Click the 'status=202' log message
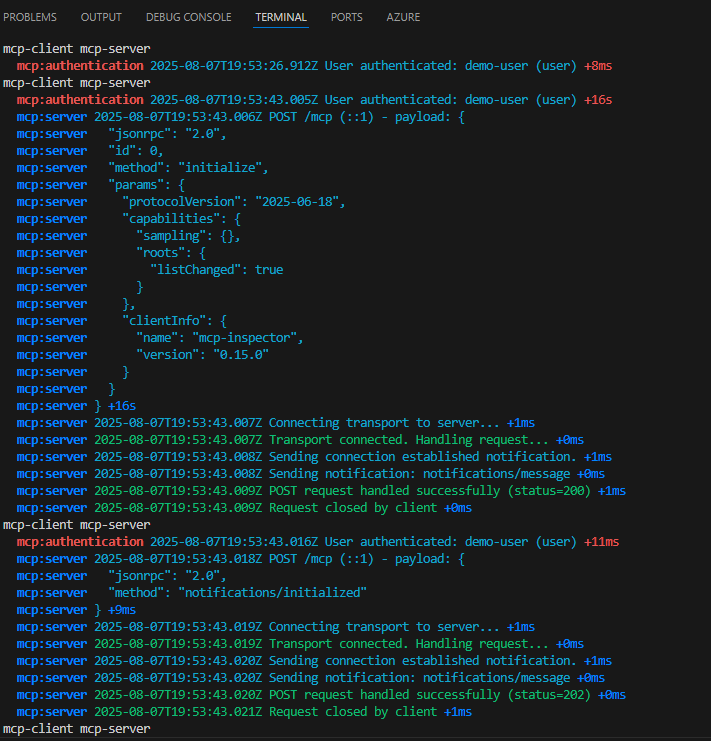711x741 pixels. click(321, 695)
